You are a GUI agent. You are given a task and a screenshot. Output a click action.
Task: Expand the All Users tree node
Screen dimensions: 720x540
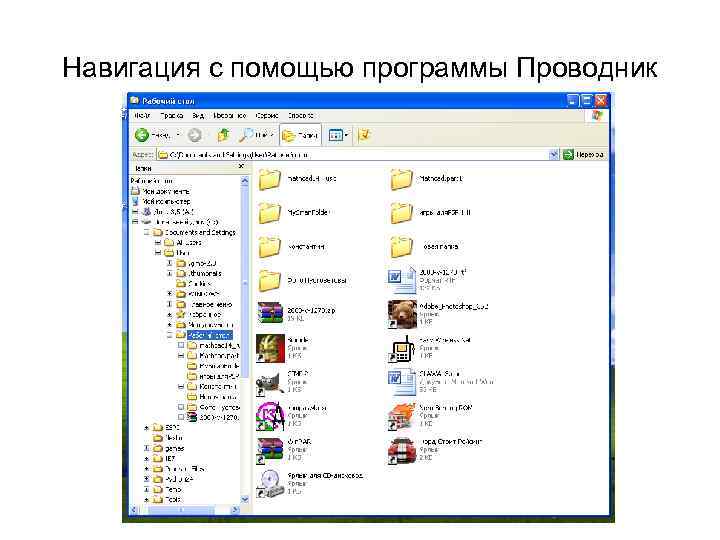coord(158,242)
